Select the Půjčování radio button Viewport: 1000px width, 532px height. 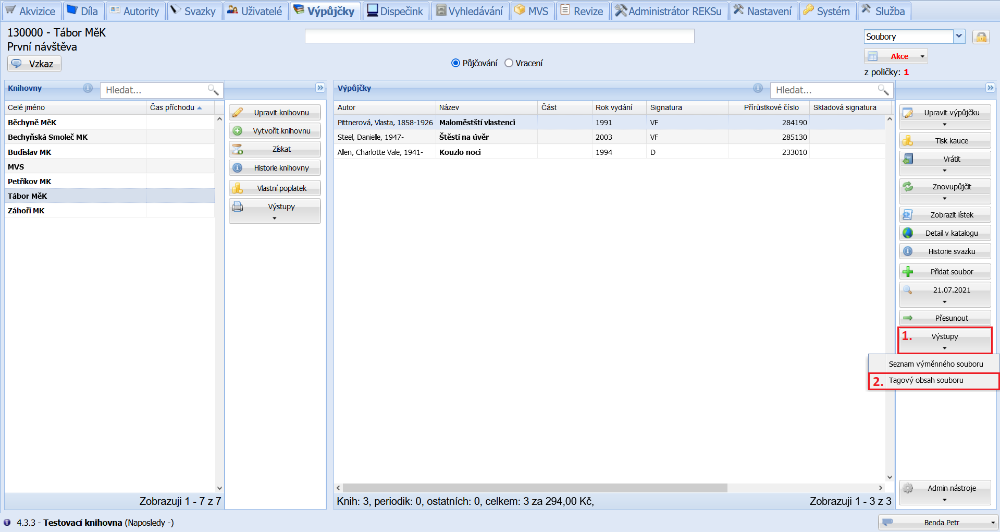point(456,62)
